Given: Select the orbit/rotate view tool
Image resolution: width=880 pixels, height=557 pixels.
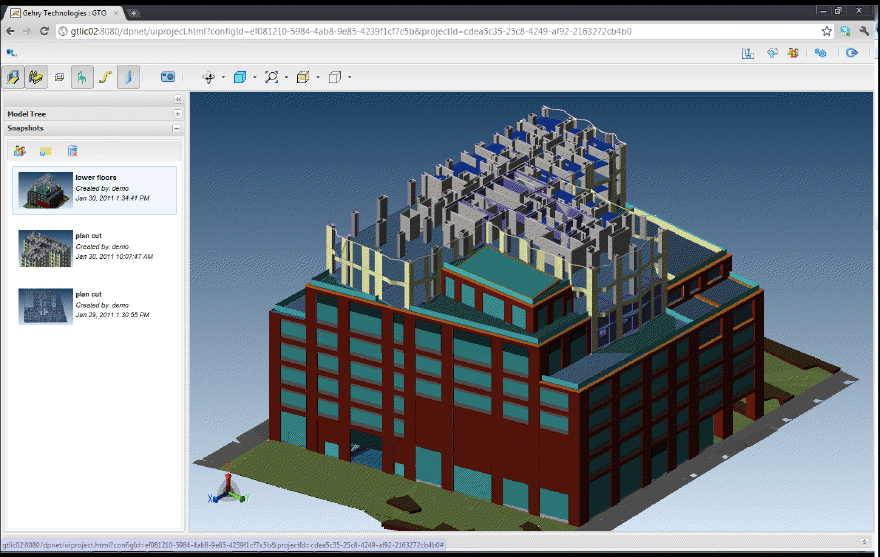Looking at the screenshot, I should click(208, 77).
